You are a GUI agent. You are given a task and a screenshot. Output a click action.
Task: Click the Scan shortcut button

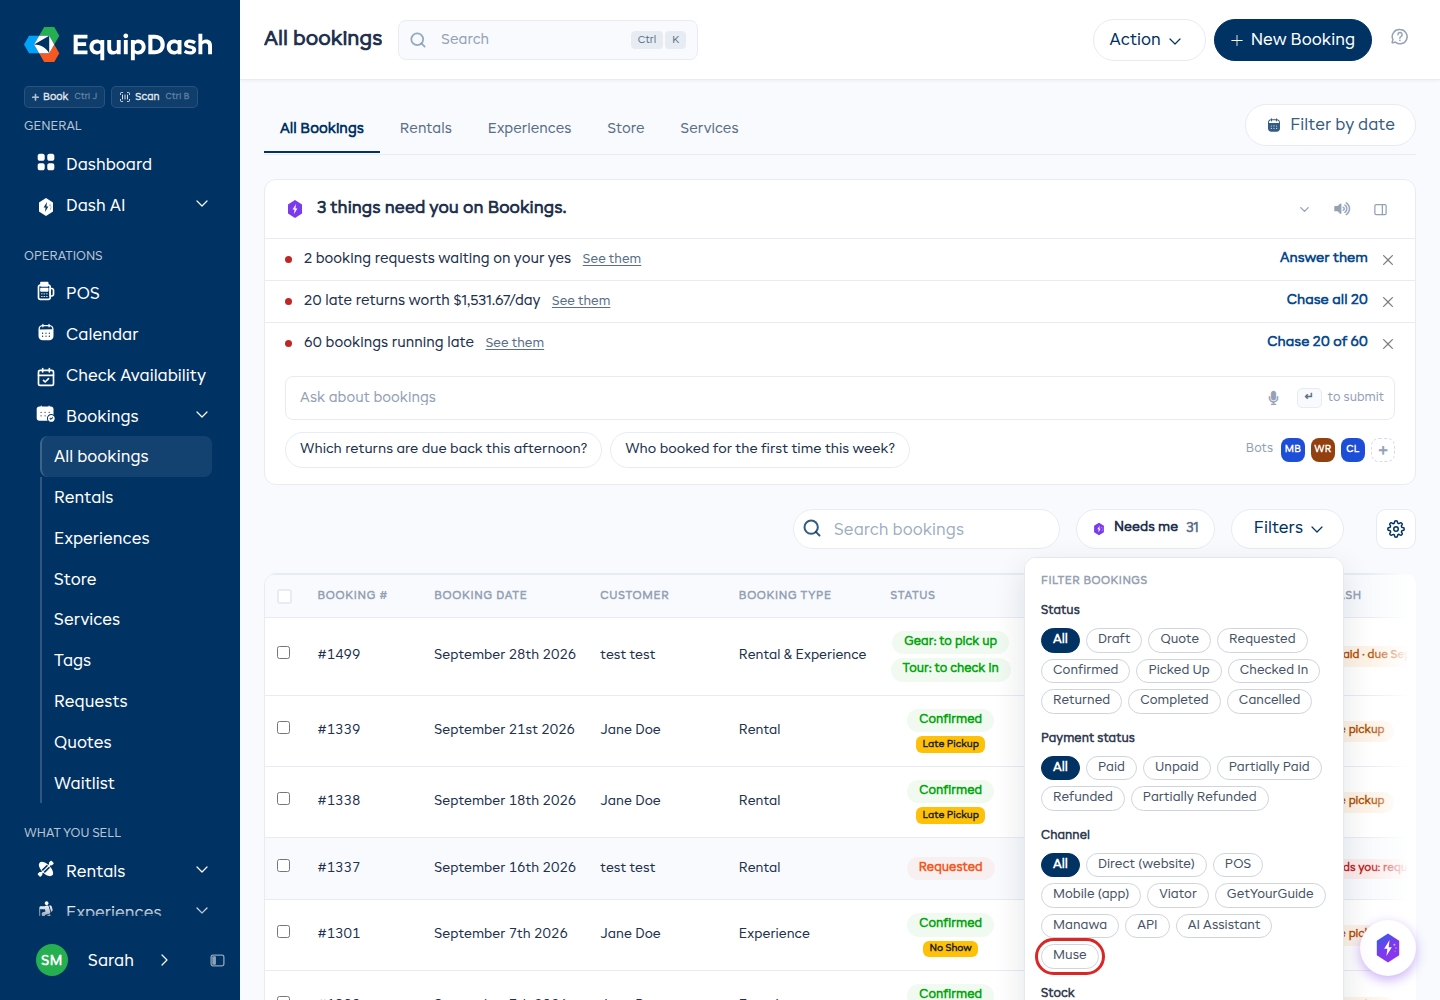point(154,96)
